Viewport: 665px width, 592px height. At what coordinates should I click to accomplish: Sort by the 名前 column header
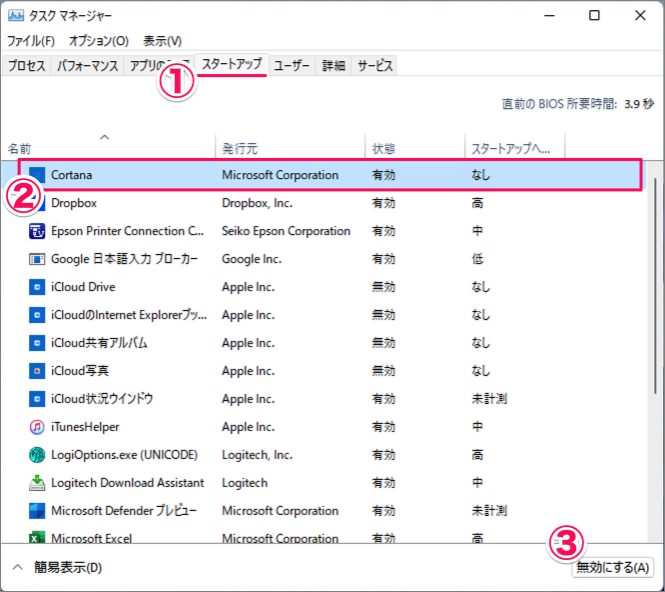click(108, 145)
